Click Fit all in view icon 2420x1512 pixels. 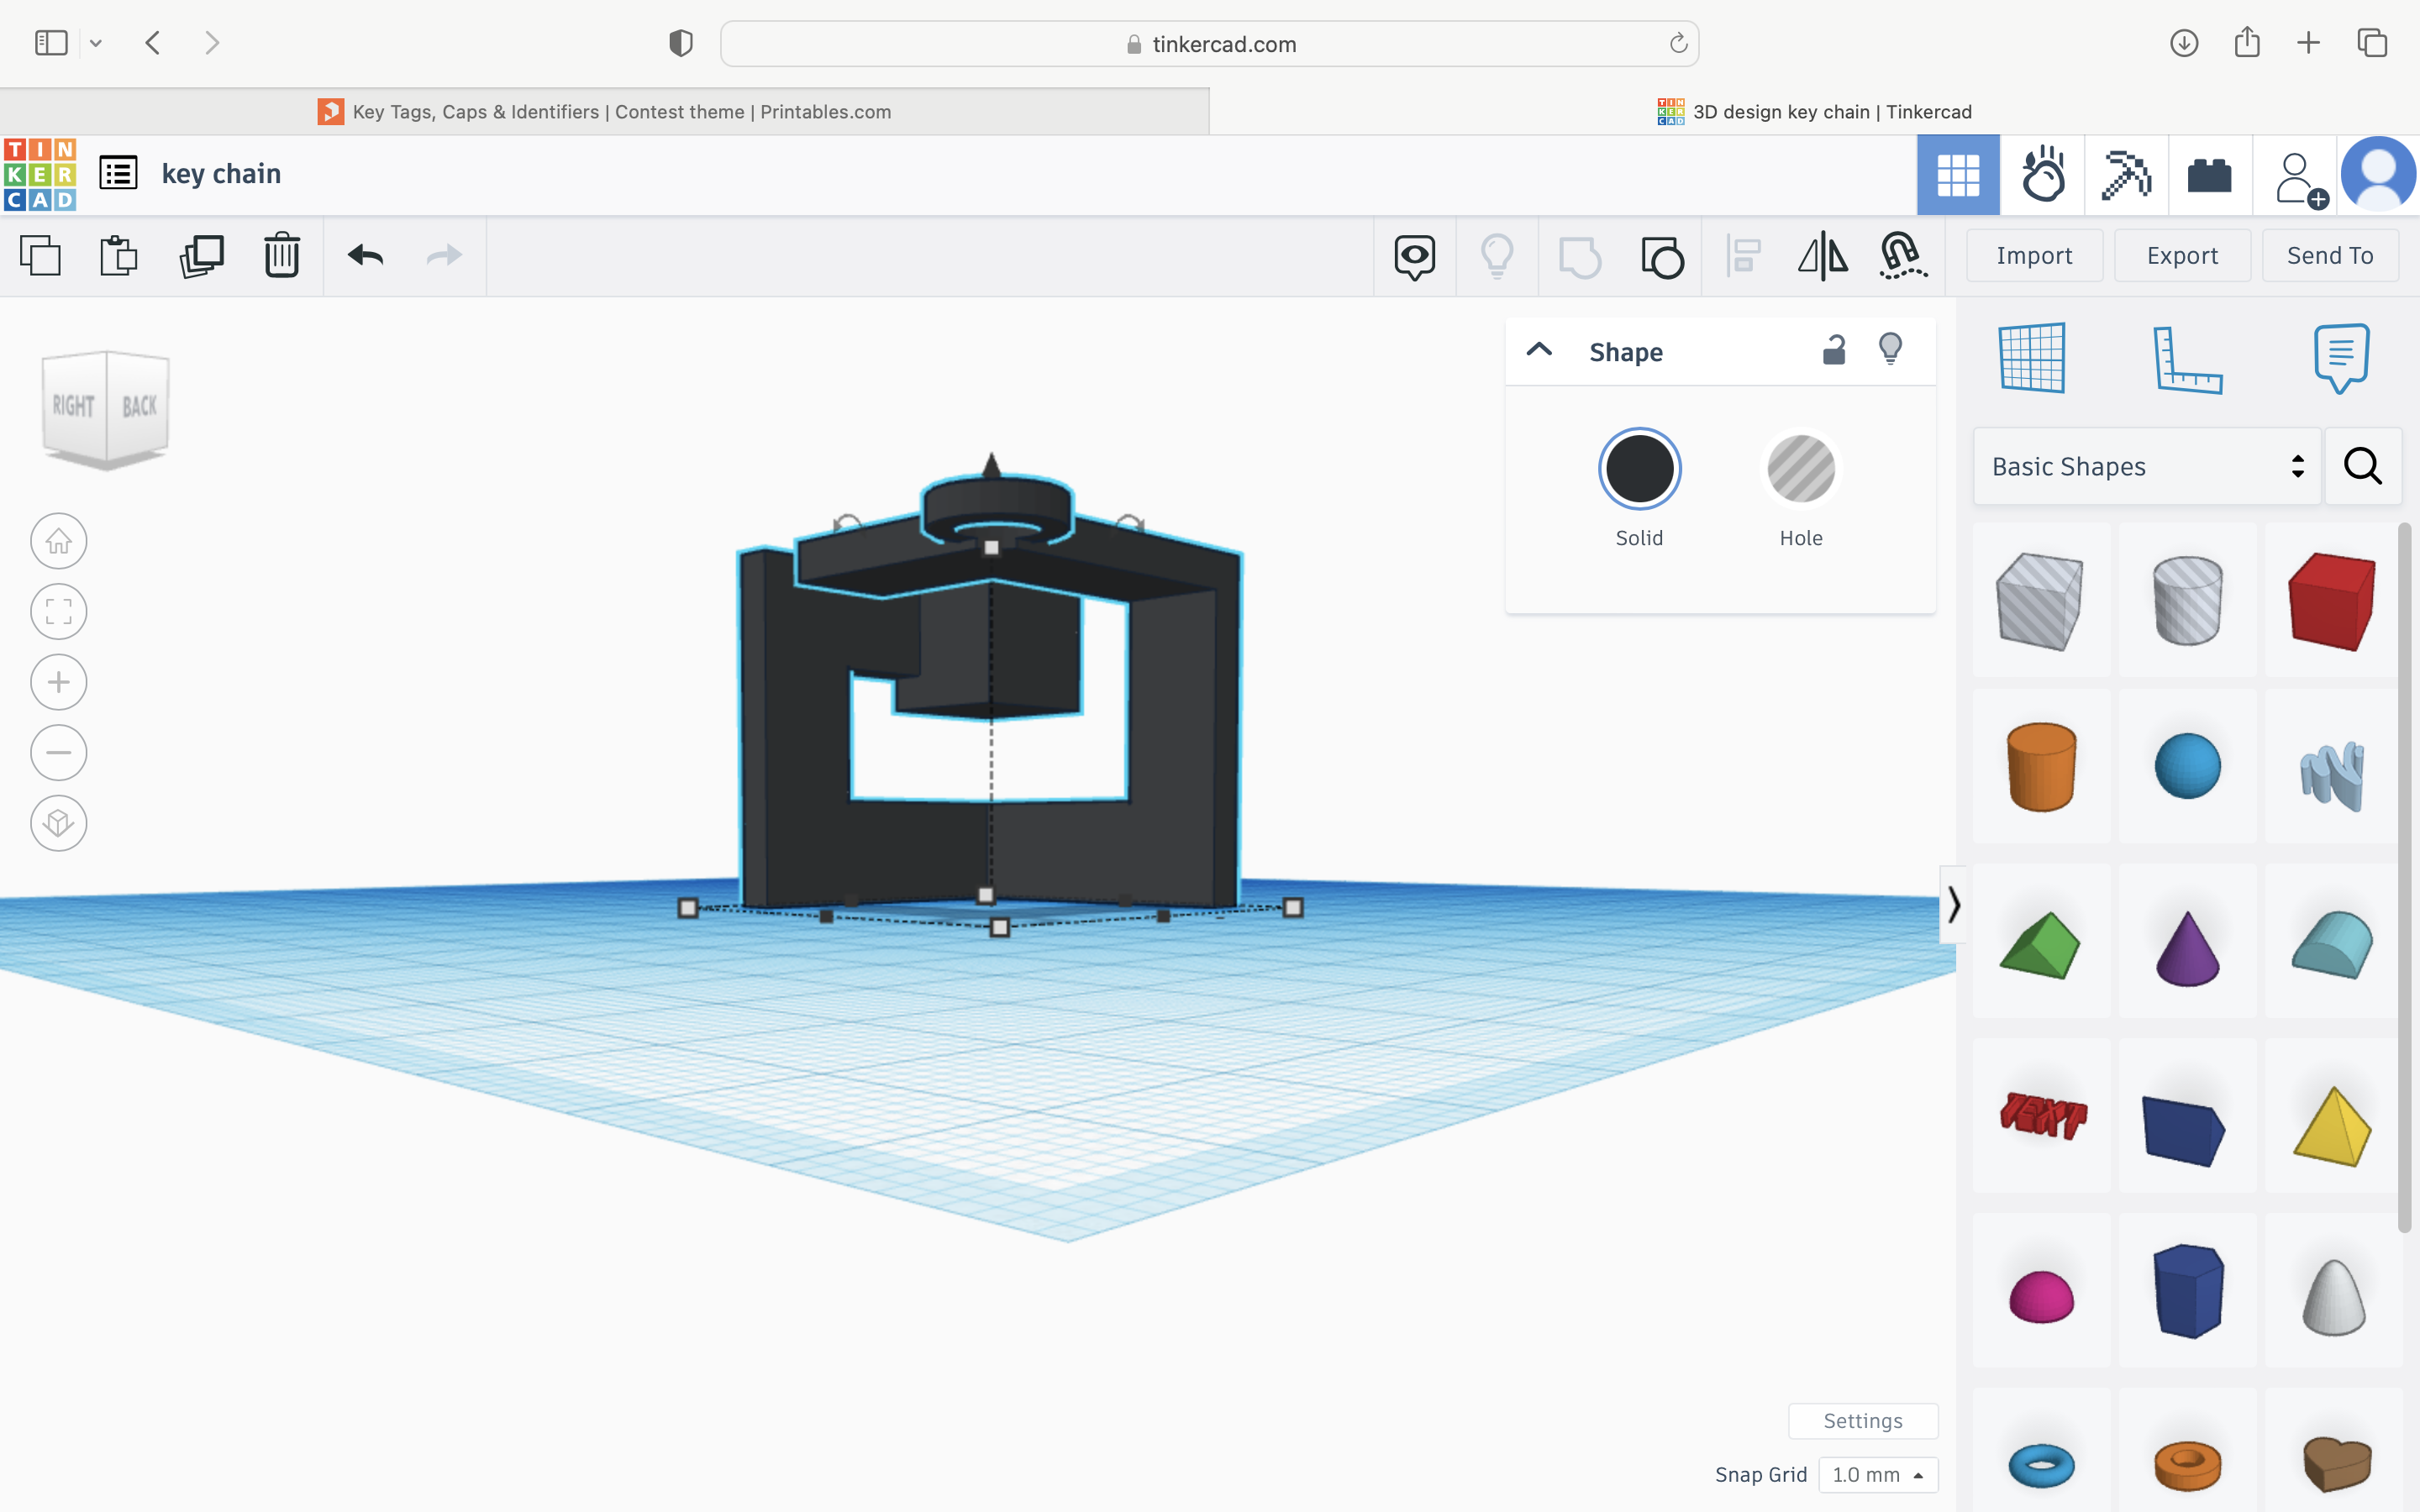click(x=59, y=611)
